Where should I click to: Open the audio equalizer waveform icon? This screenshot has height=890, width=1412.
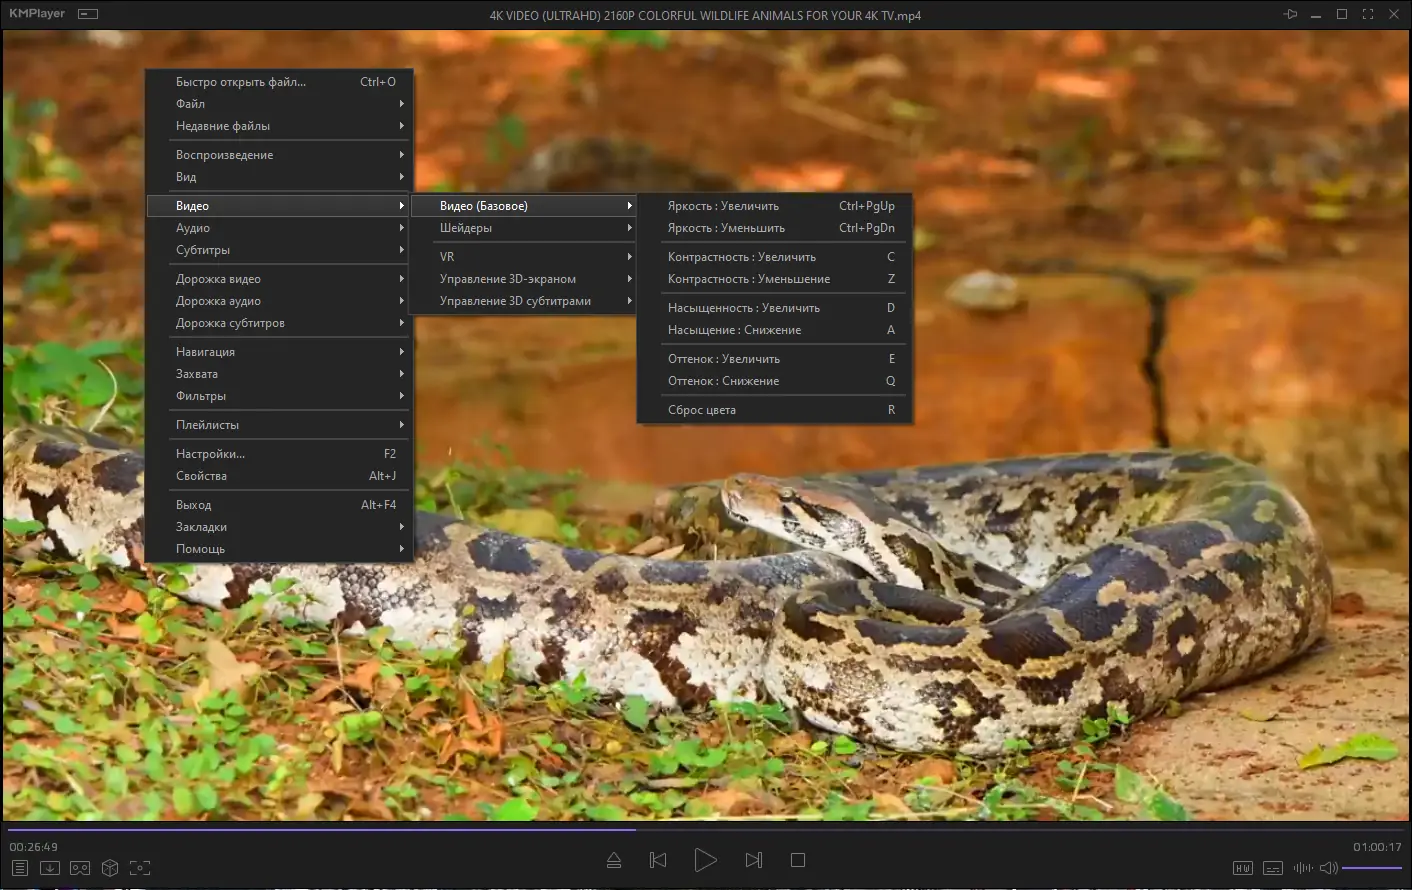[x=1303, y=868]
